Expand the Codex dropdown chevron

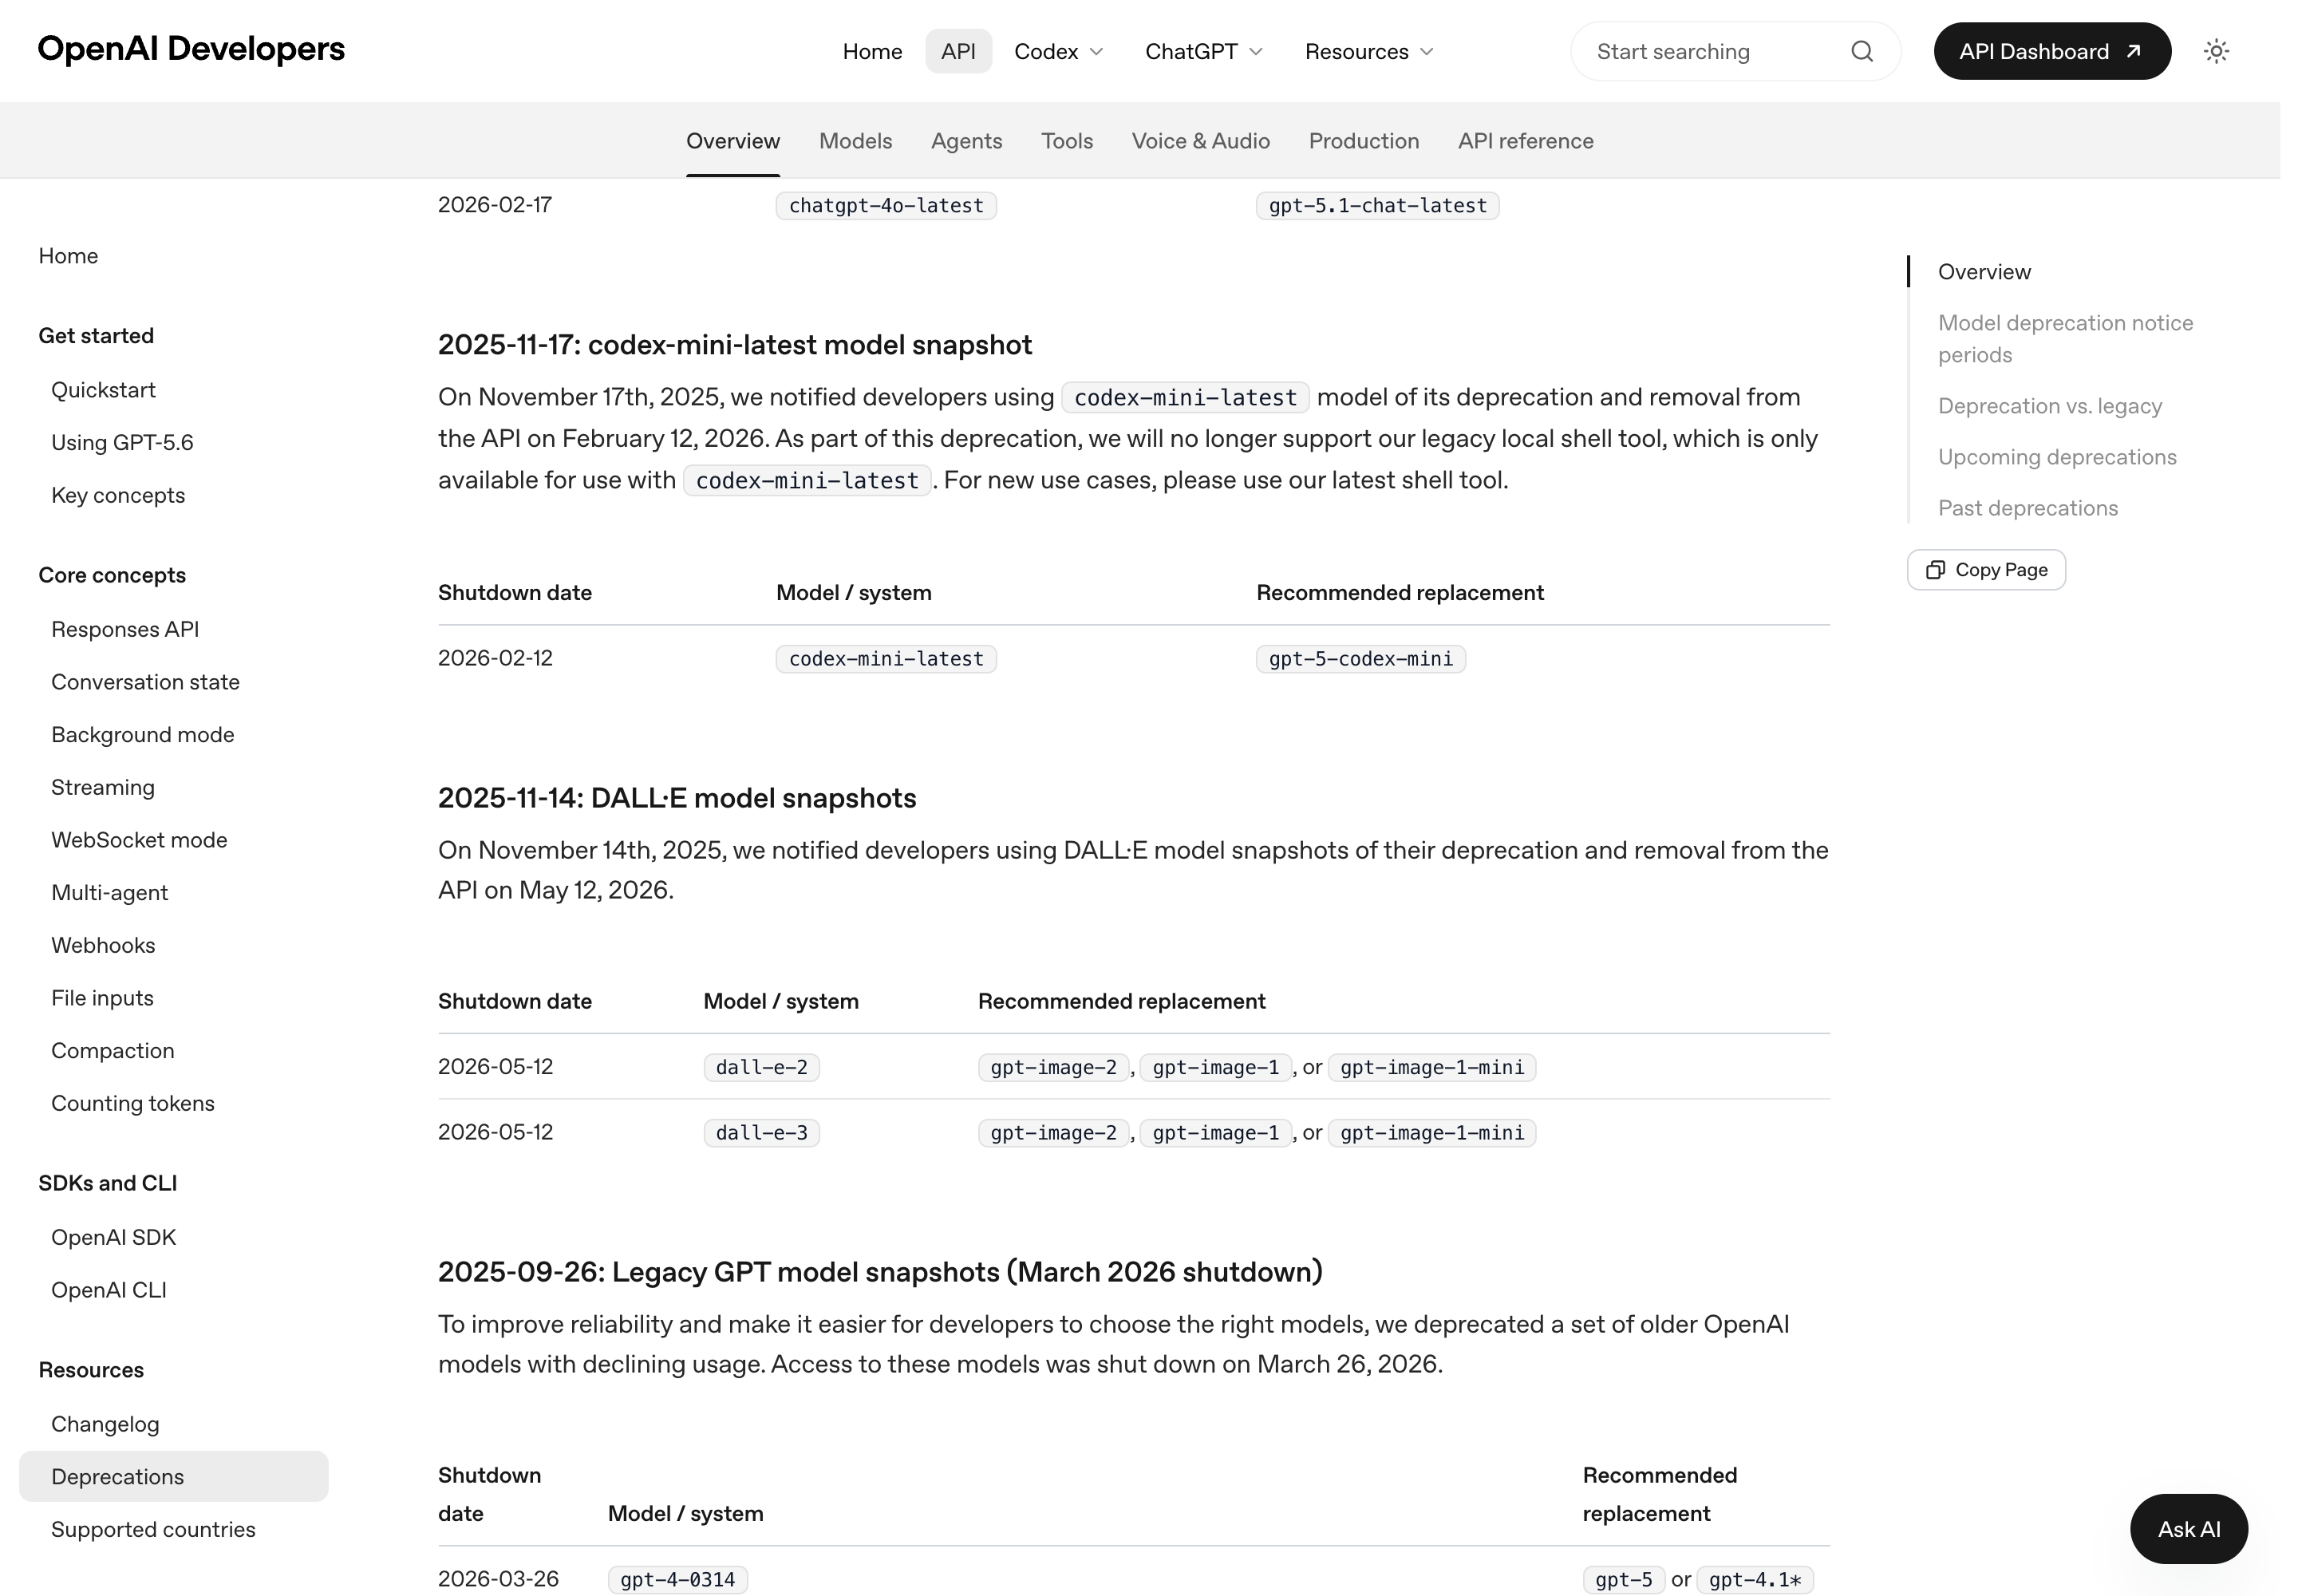1096,52
